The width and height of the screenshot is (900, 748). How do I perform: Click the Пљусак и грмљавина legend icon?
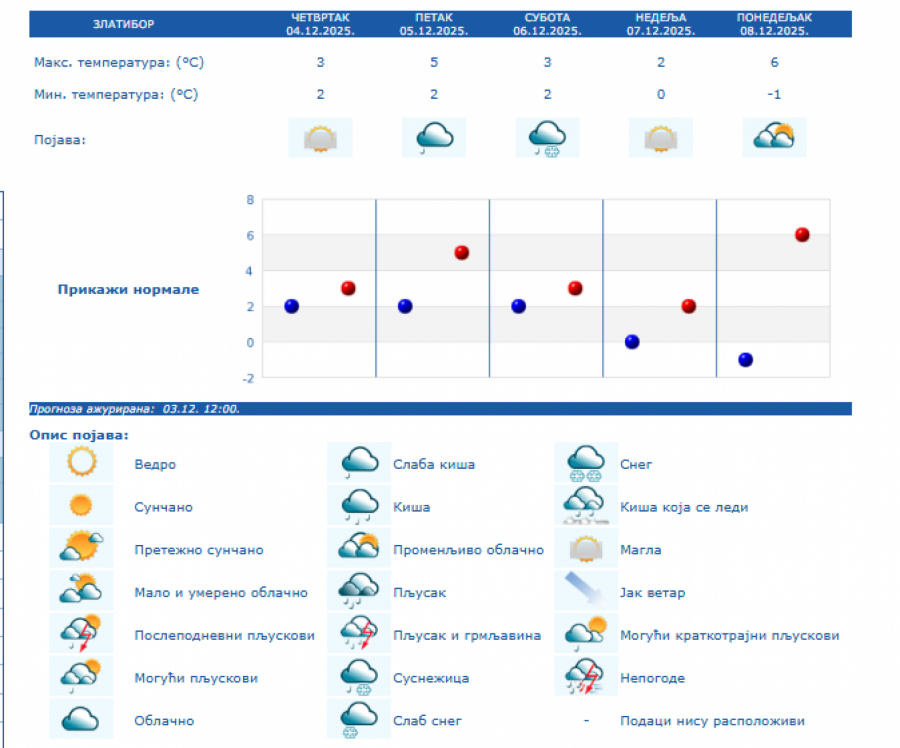[x=360, y=635]
